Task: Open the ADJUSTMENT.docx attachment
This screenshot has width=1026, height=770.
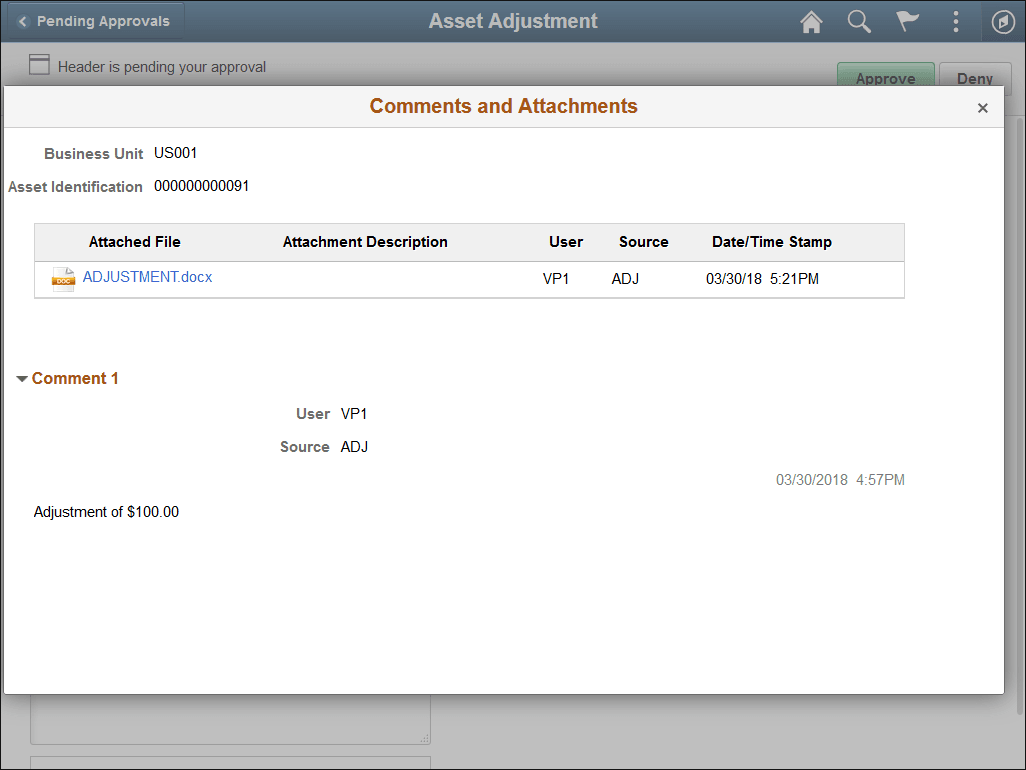Action: tap(147, 277)
